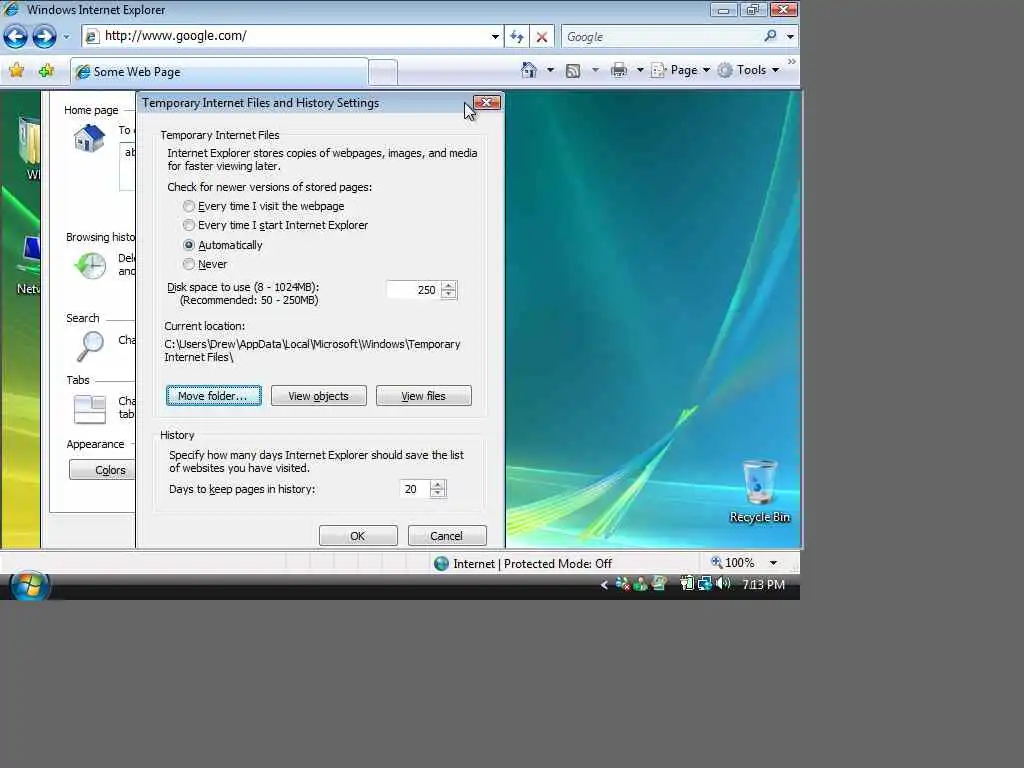Click Cancel in history settings dialog
This screenshot has width=1024, height=768.
pyautogui.click(x=447, y=536)
